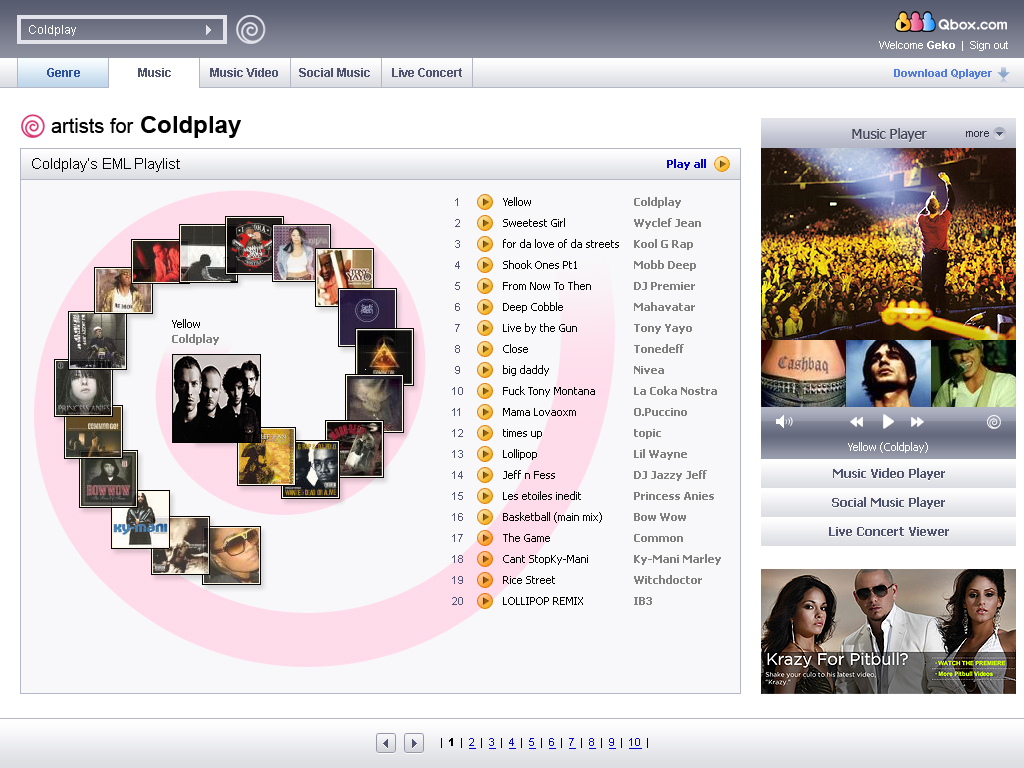Play track 17 The Game by Common

(x=485, y=538)
